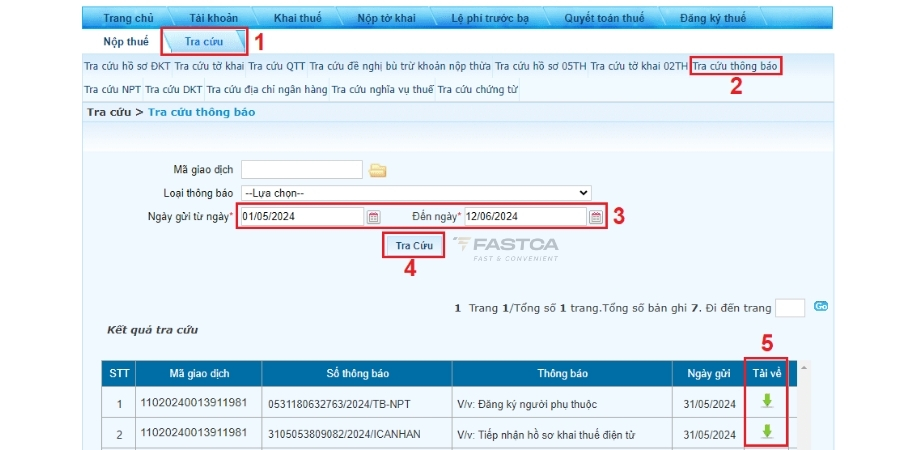Click the Đi đến trang page number box
Viewport: 900px width, 450px height.
(790, 308)
